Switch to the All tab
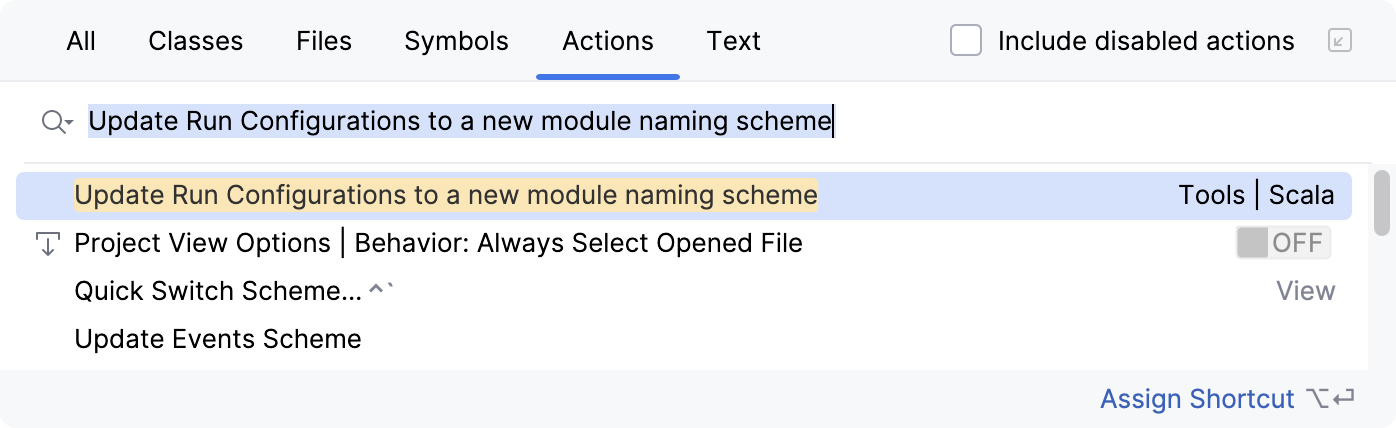The height and width of the screenshot is (428, 1396). [x=81, y=41]
